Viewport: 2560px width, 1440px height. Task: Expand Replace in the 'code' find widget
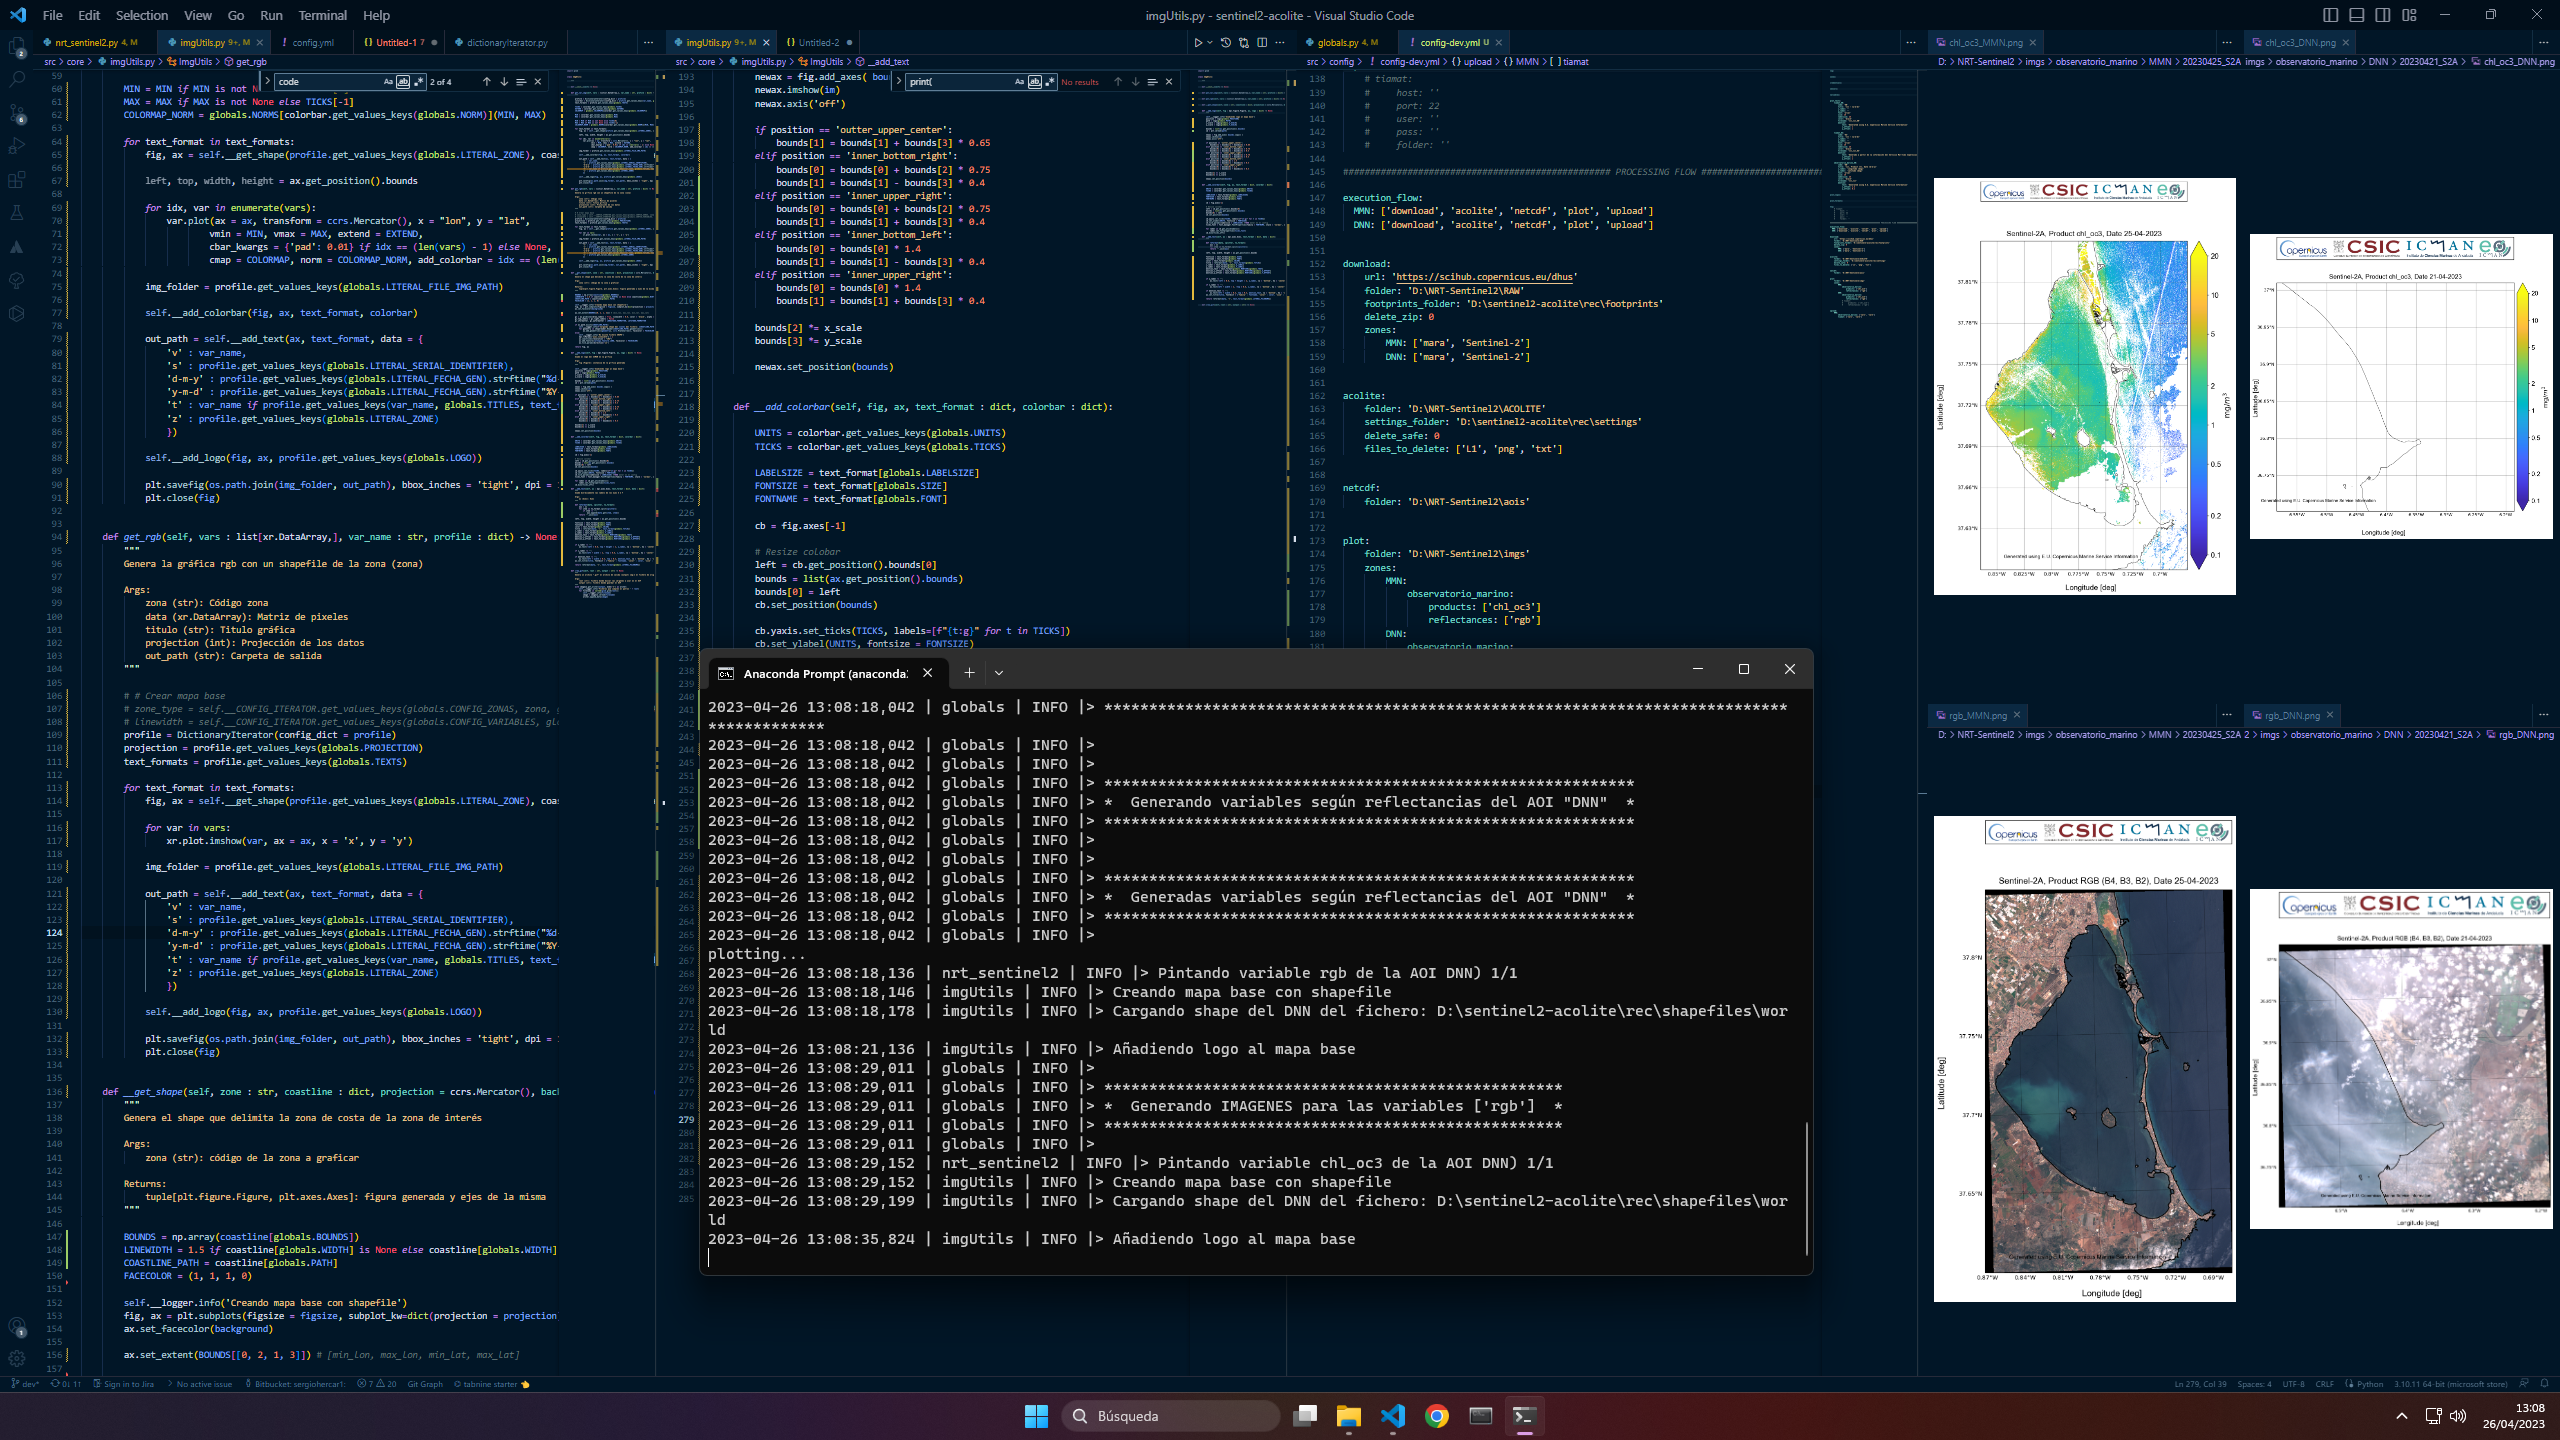267,82
